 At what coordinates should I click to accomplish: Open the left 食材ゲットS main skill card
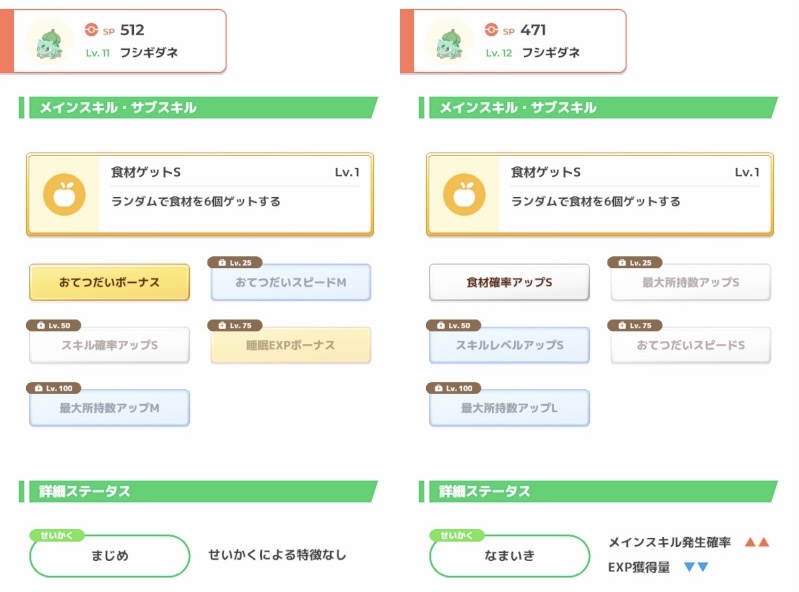coord(200,194)
